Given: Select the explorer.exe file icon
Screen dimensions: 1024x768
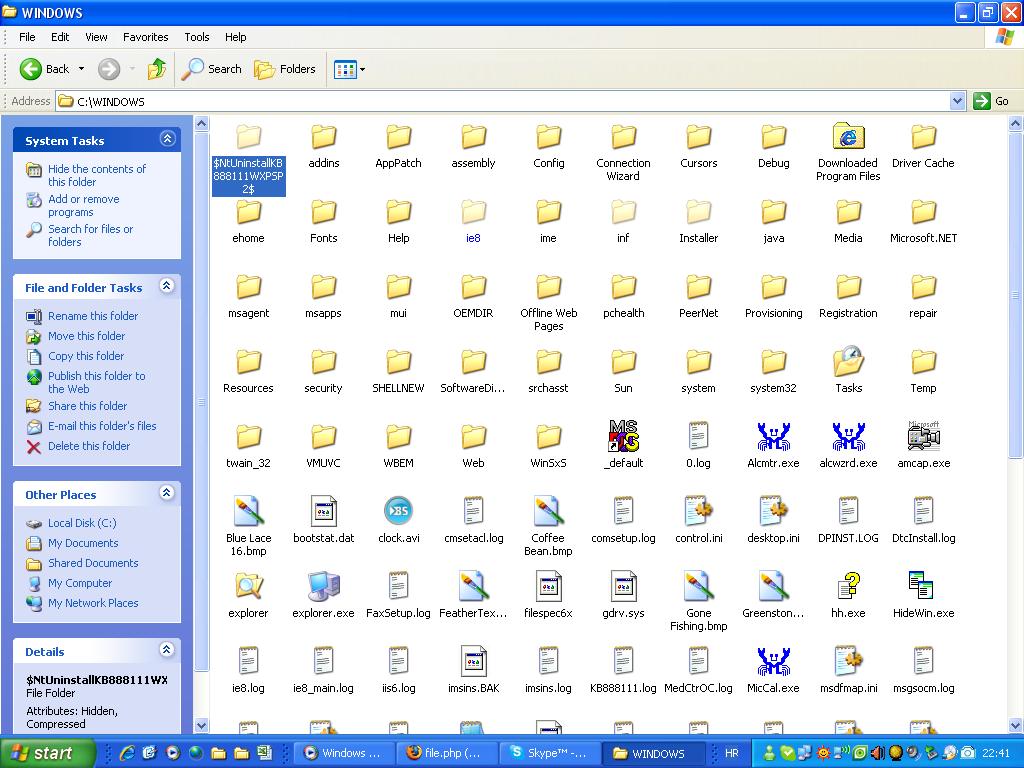Looking at the screenshot, I should click(323, 587).
